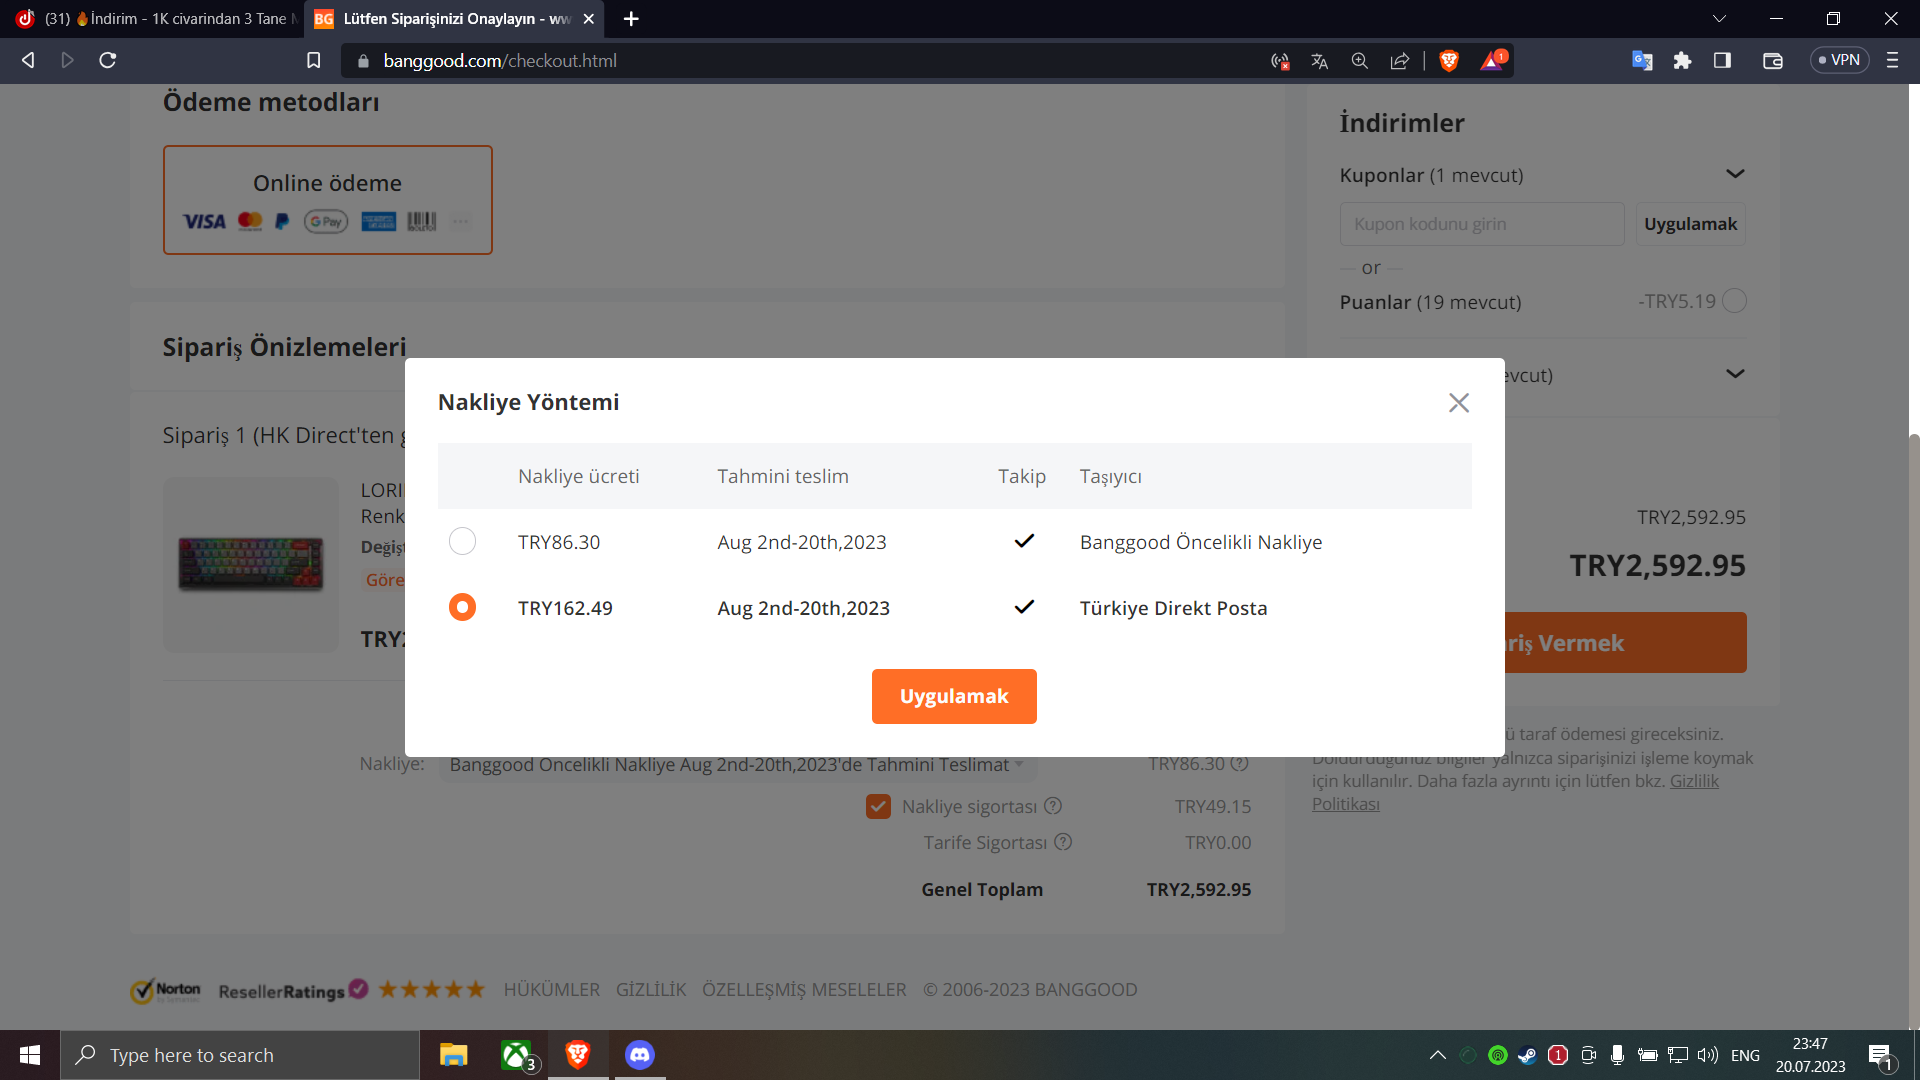Toggle the Nakliye sigortası checkbox

[878, 807]
